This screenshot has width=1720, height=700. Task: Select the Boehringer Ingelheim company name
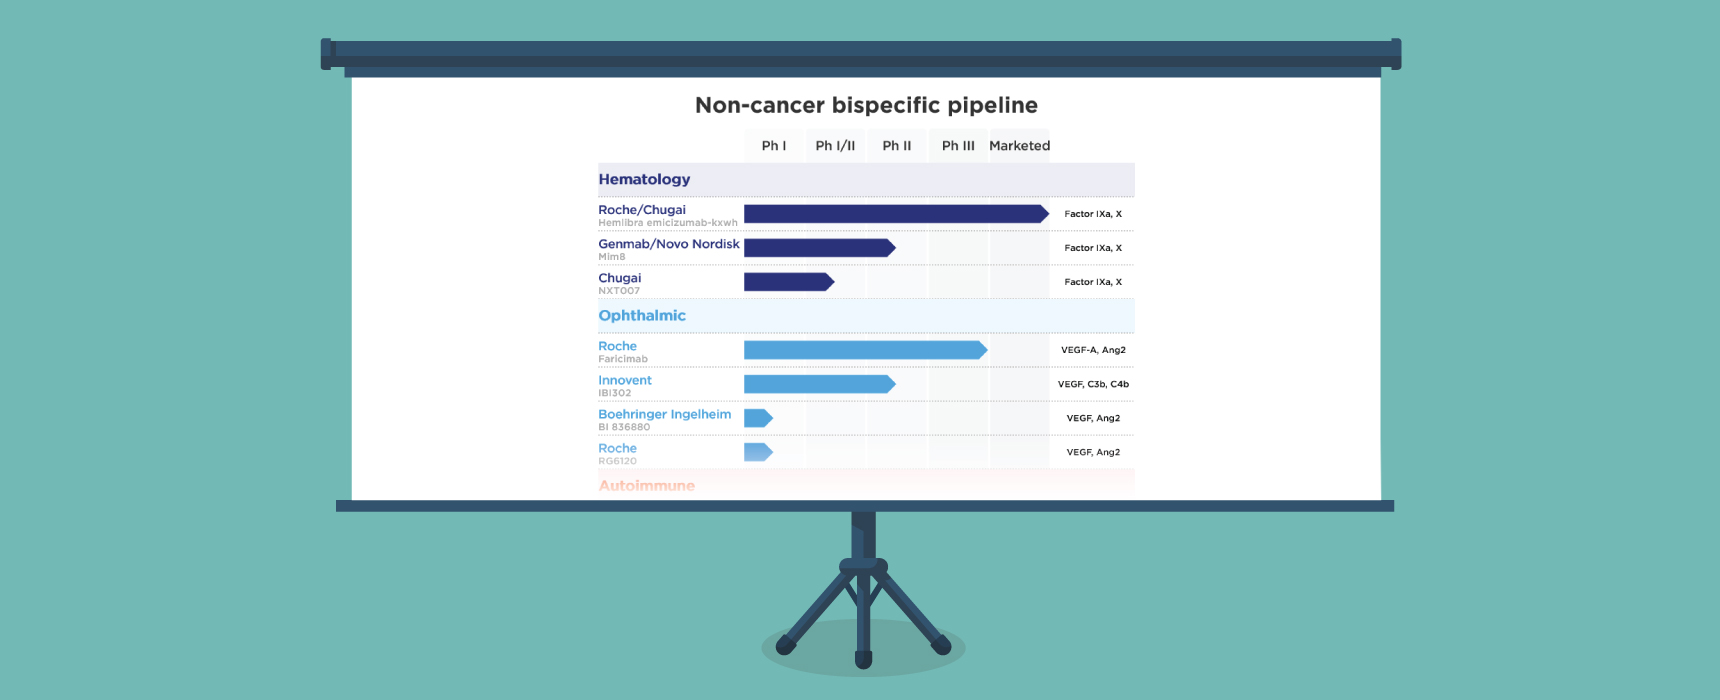click(664, 415)
